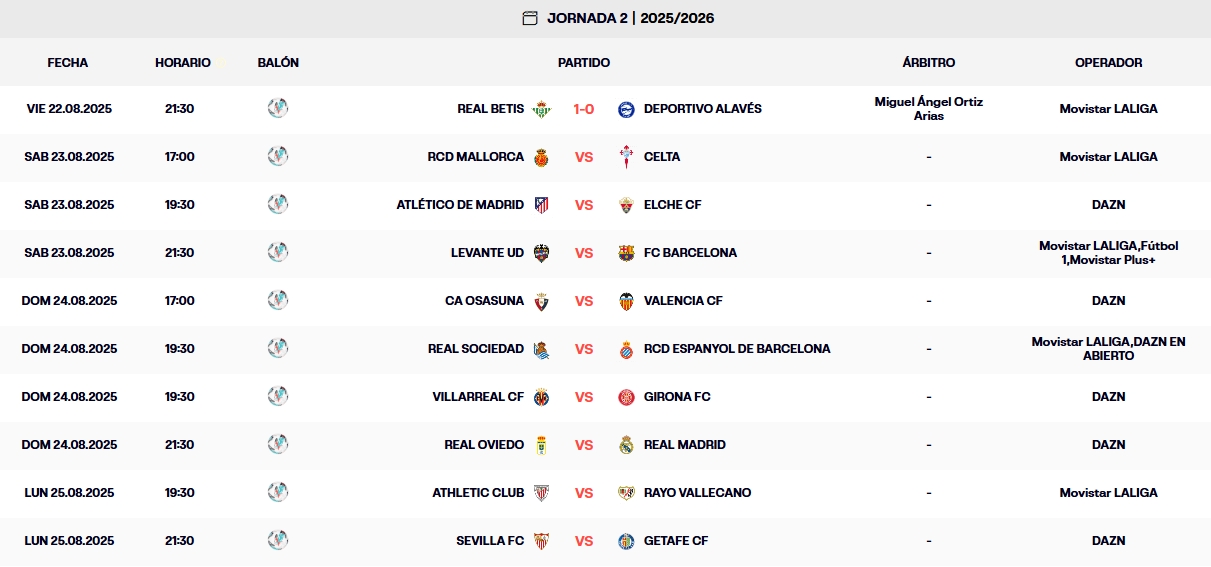The image size is (1211, 567).
Task: Click the ball icon in Sevilla–Getafe row
Action: (278, 540)
